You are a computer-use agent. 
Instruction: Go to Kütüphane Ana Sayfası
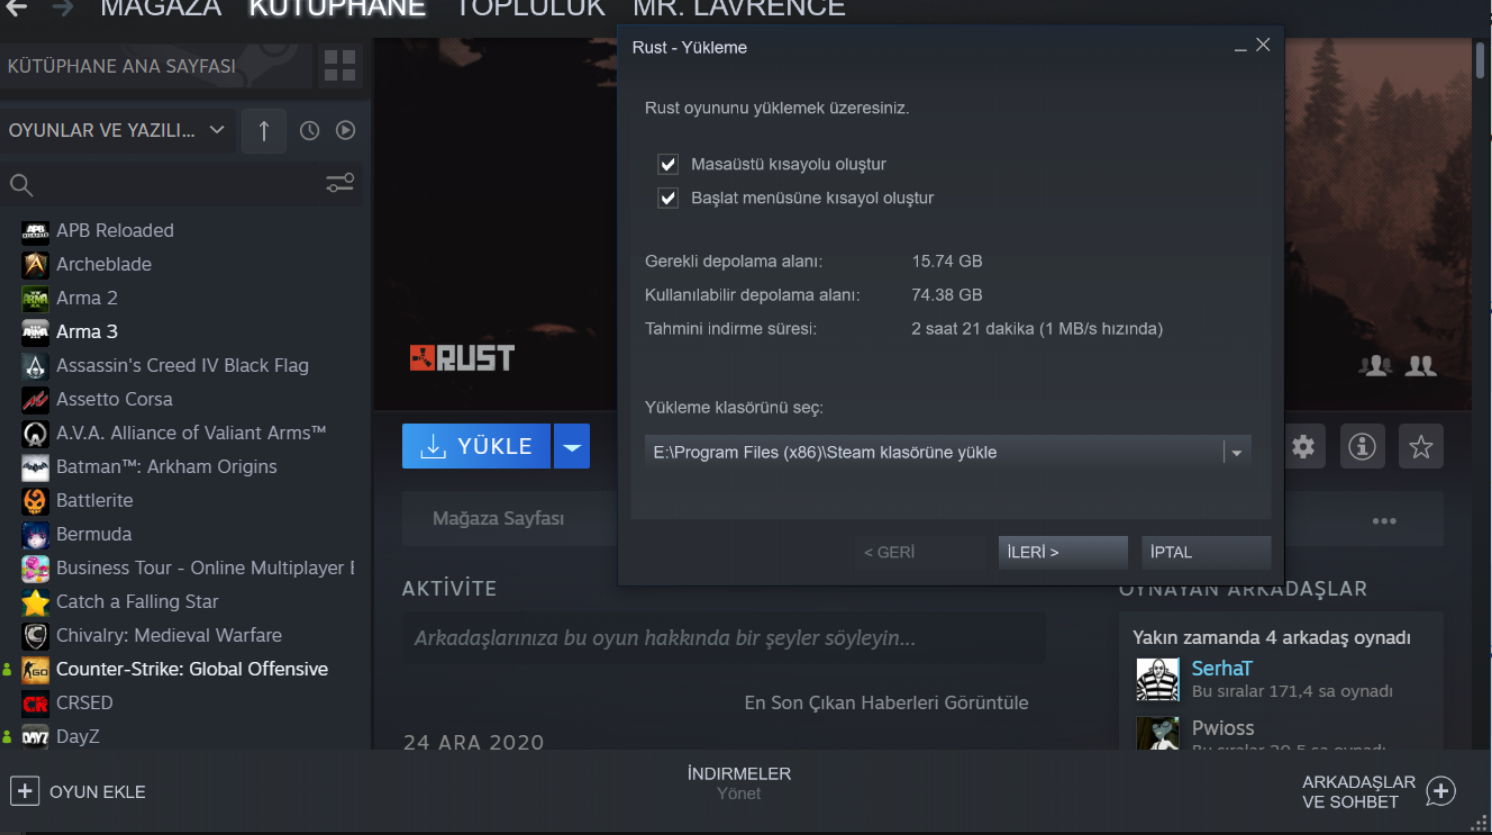point(122,66)
